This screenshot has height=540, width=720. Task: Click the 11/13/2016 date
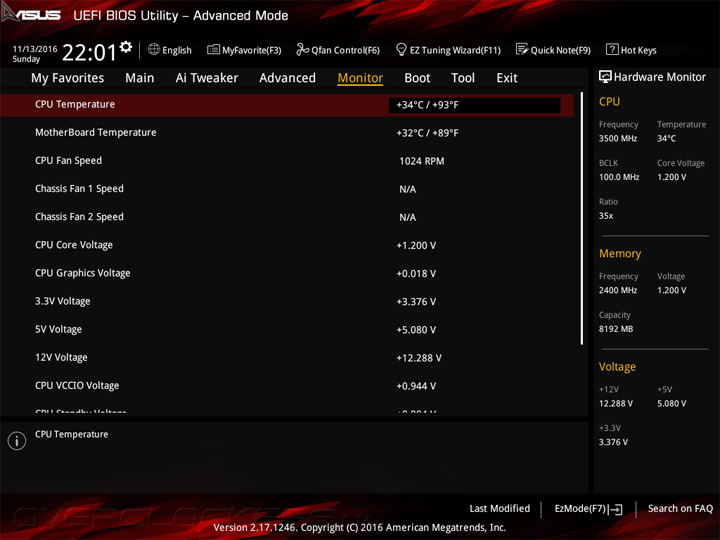35,49
